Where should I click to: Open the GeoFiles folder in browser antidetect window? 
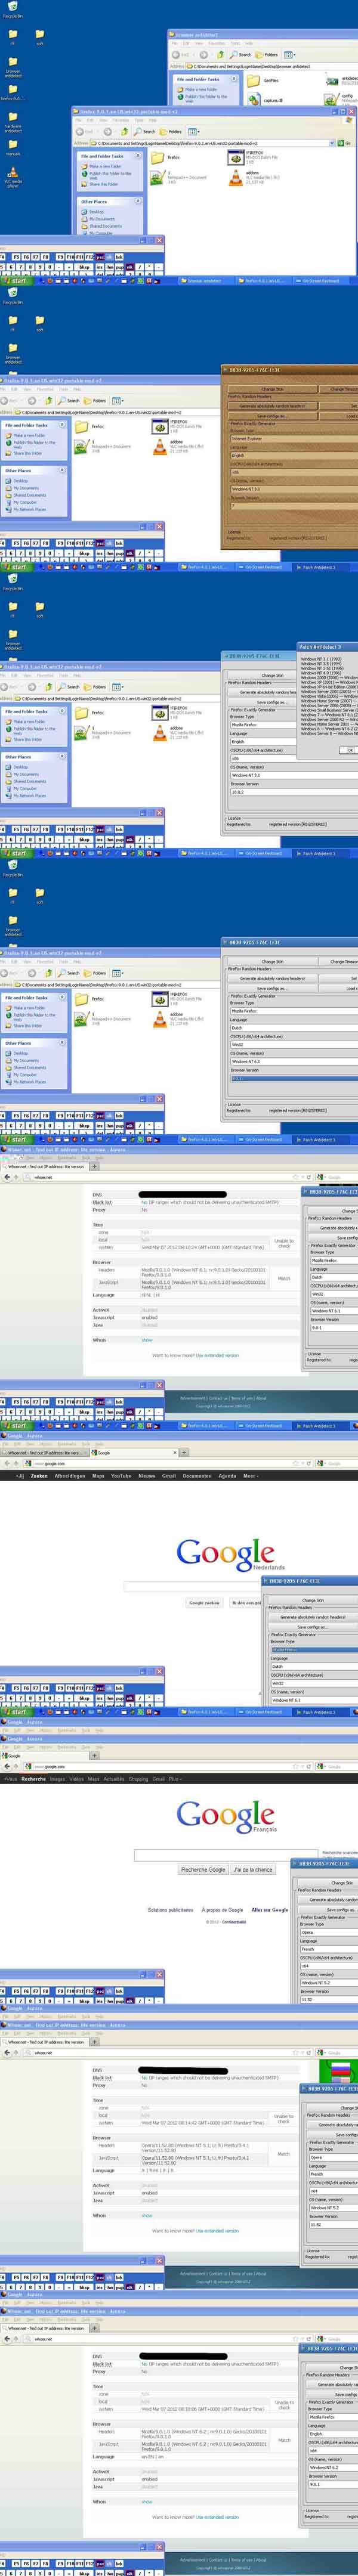coord(253,79)
